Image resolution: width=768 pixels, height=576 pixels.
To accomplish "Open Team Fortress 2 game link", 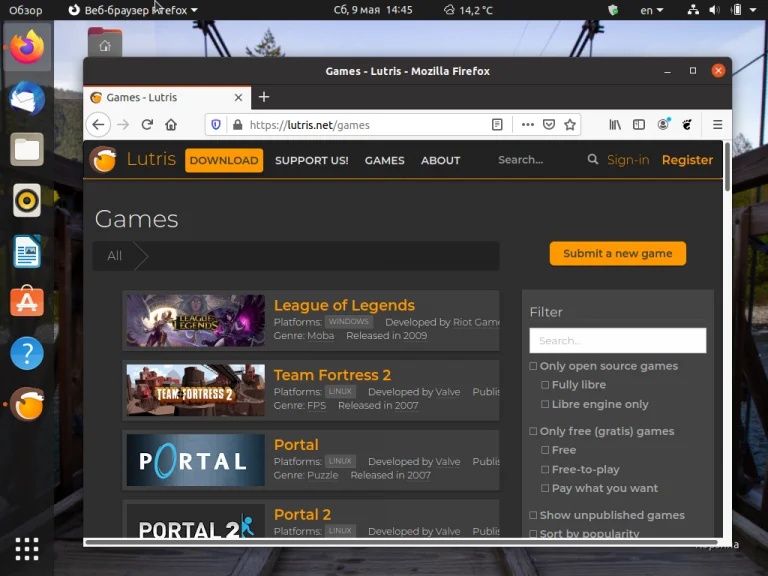I will pos(332,375).
